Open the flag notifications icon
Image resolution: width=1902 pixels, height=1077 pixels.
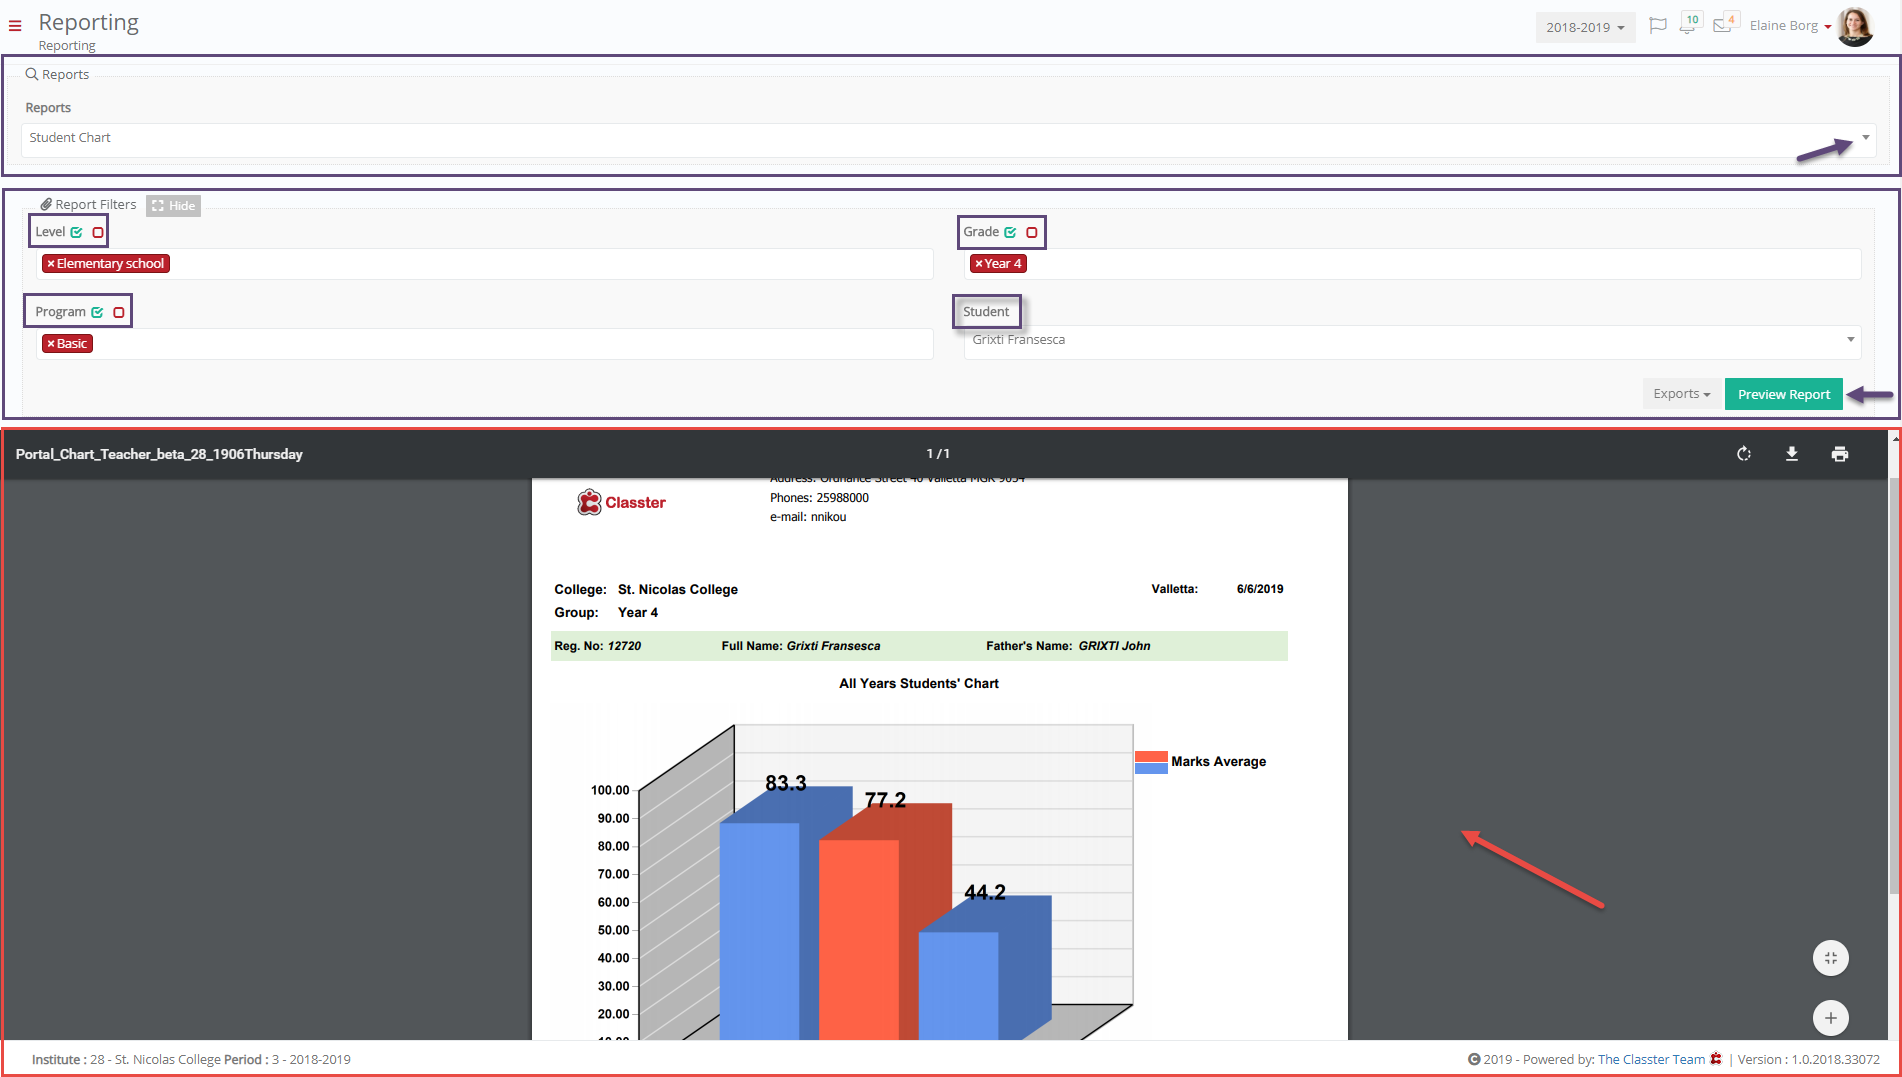pos(1657,26)
